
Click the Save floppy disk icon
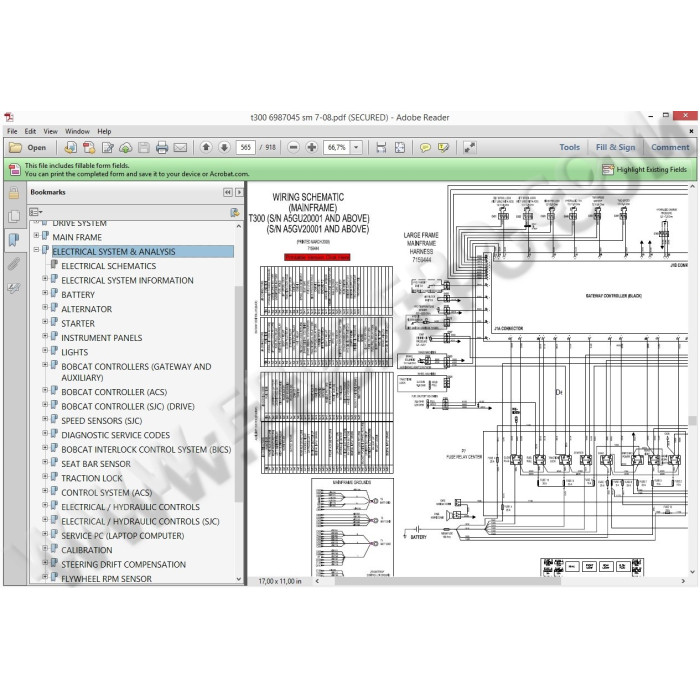tap(144, 147)
